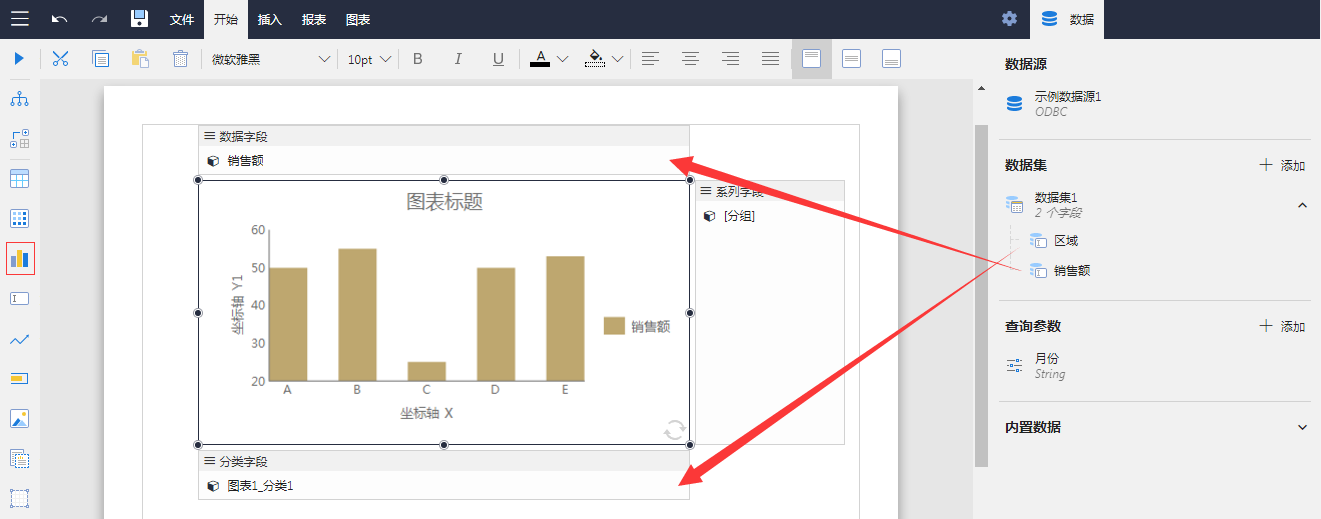
Task: Open the 微软雅黑 font family dropdown
Action: click(270, 59)
